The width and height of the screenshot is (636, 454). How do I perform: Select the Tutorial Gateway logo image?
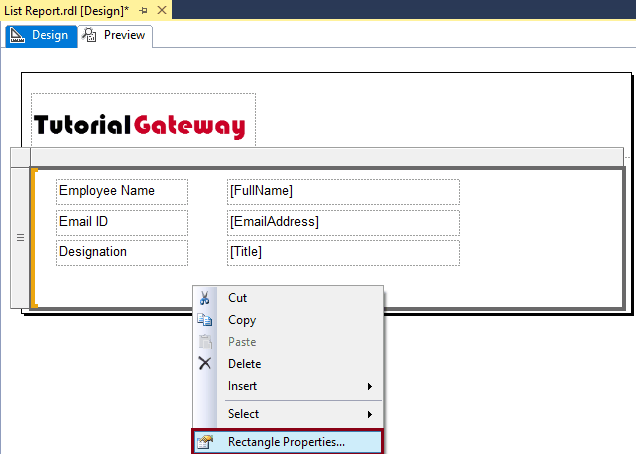[144, 120]
